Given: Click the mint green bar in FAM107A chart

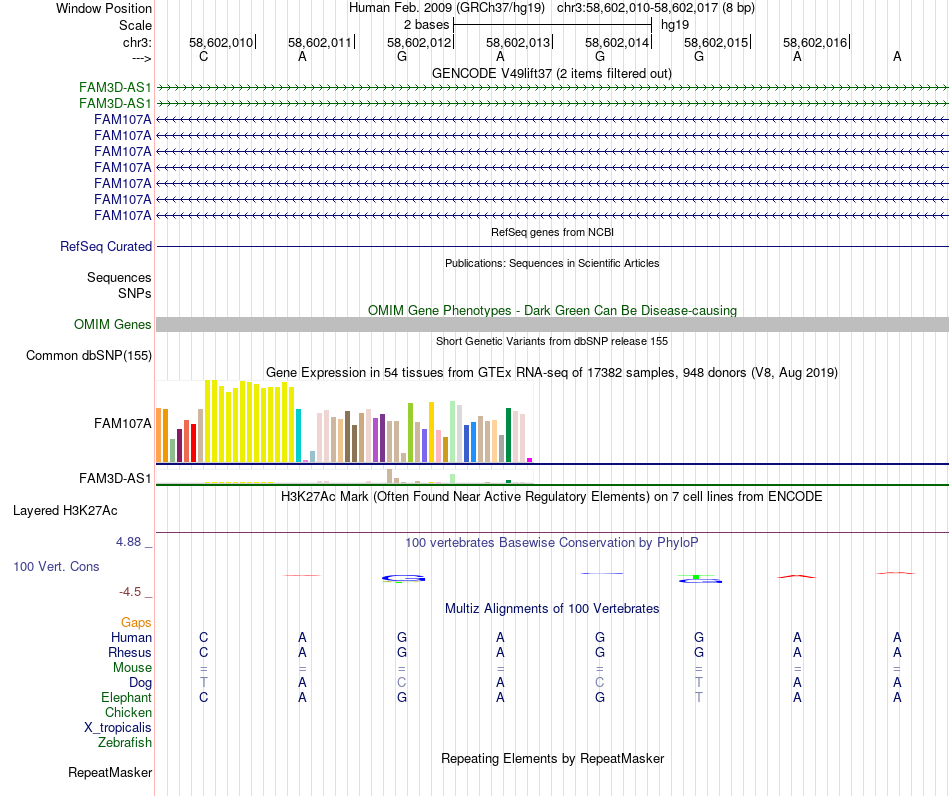Looking at the screenshot, I should (453, 431).
